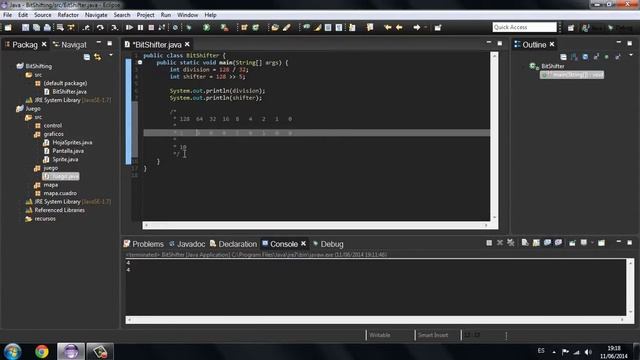
Task: Click the Last Edit Location arrow icon
Action: (x=387, y=27)
